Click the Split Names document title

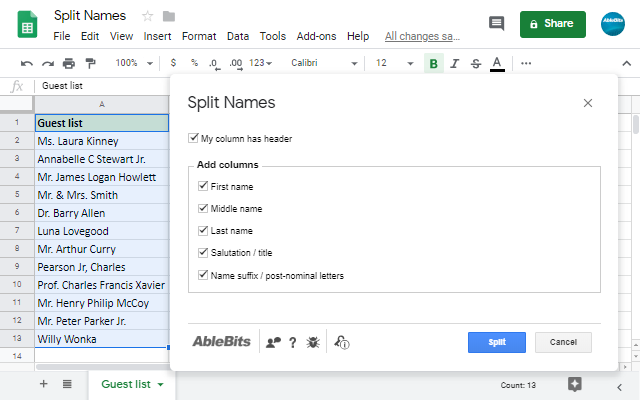pos(90,16)
